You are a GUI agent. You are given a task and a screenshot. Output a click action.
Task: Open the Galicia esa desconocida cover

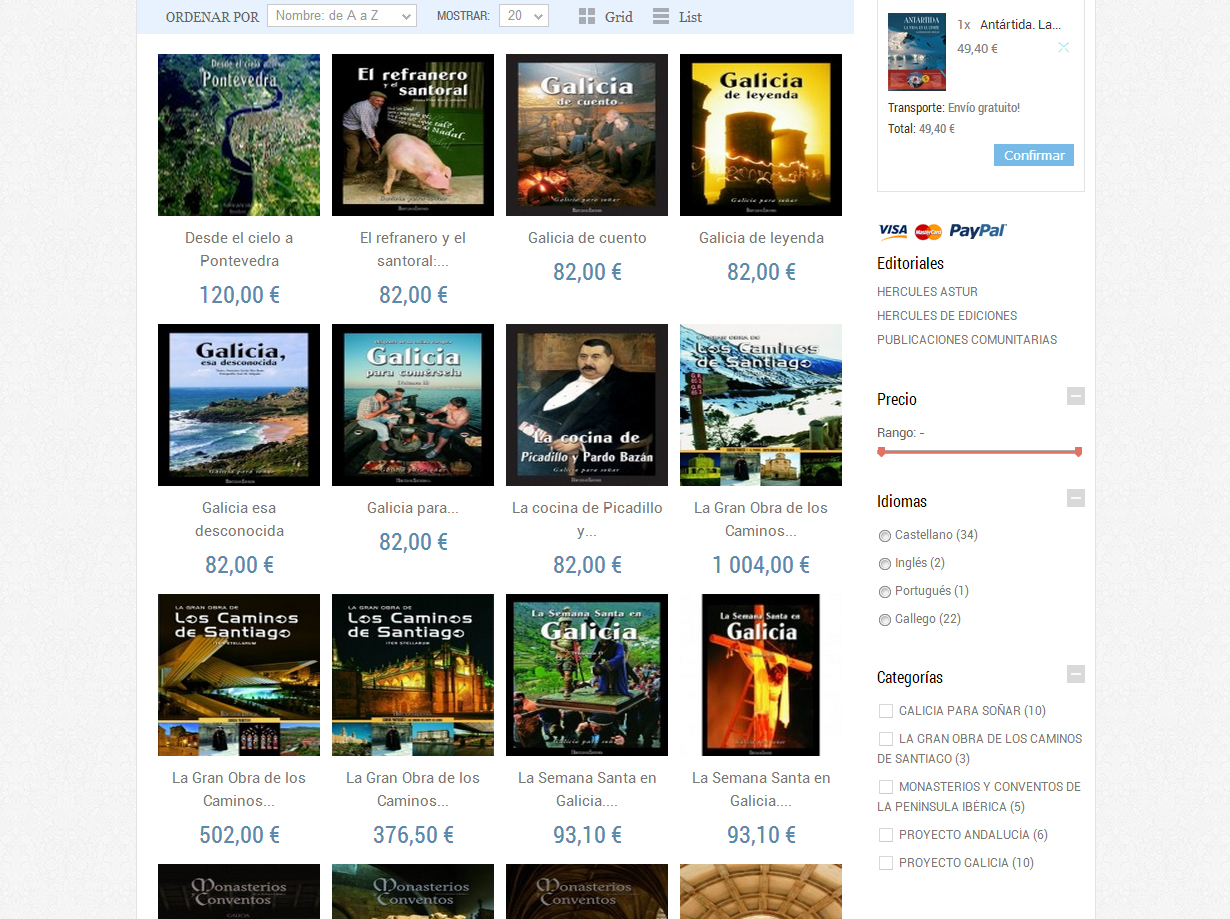(x=239, y=405)
